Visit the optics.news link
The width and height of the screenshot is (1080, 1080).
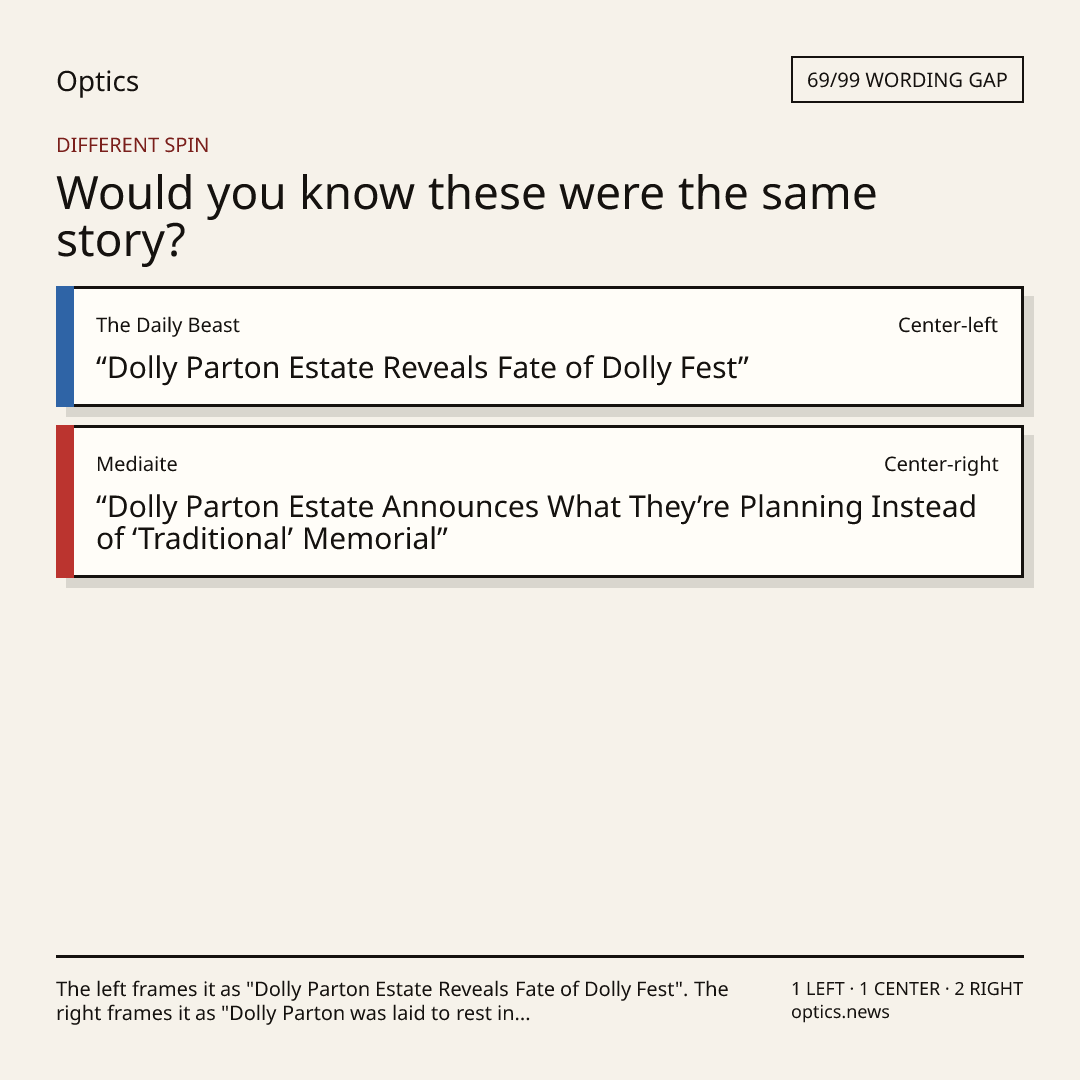(x=840, y=1012)
